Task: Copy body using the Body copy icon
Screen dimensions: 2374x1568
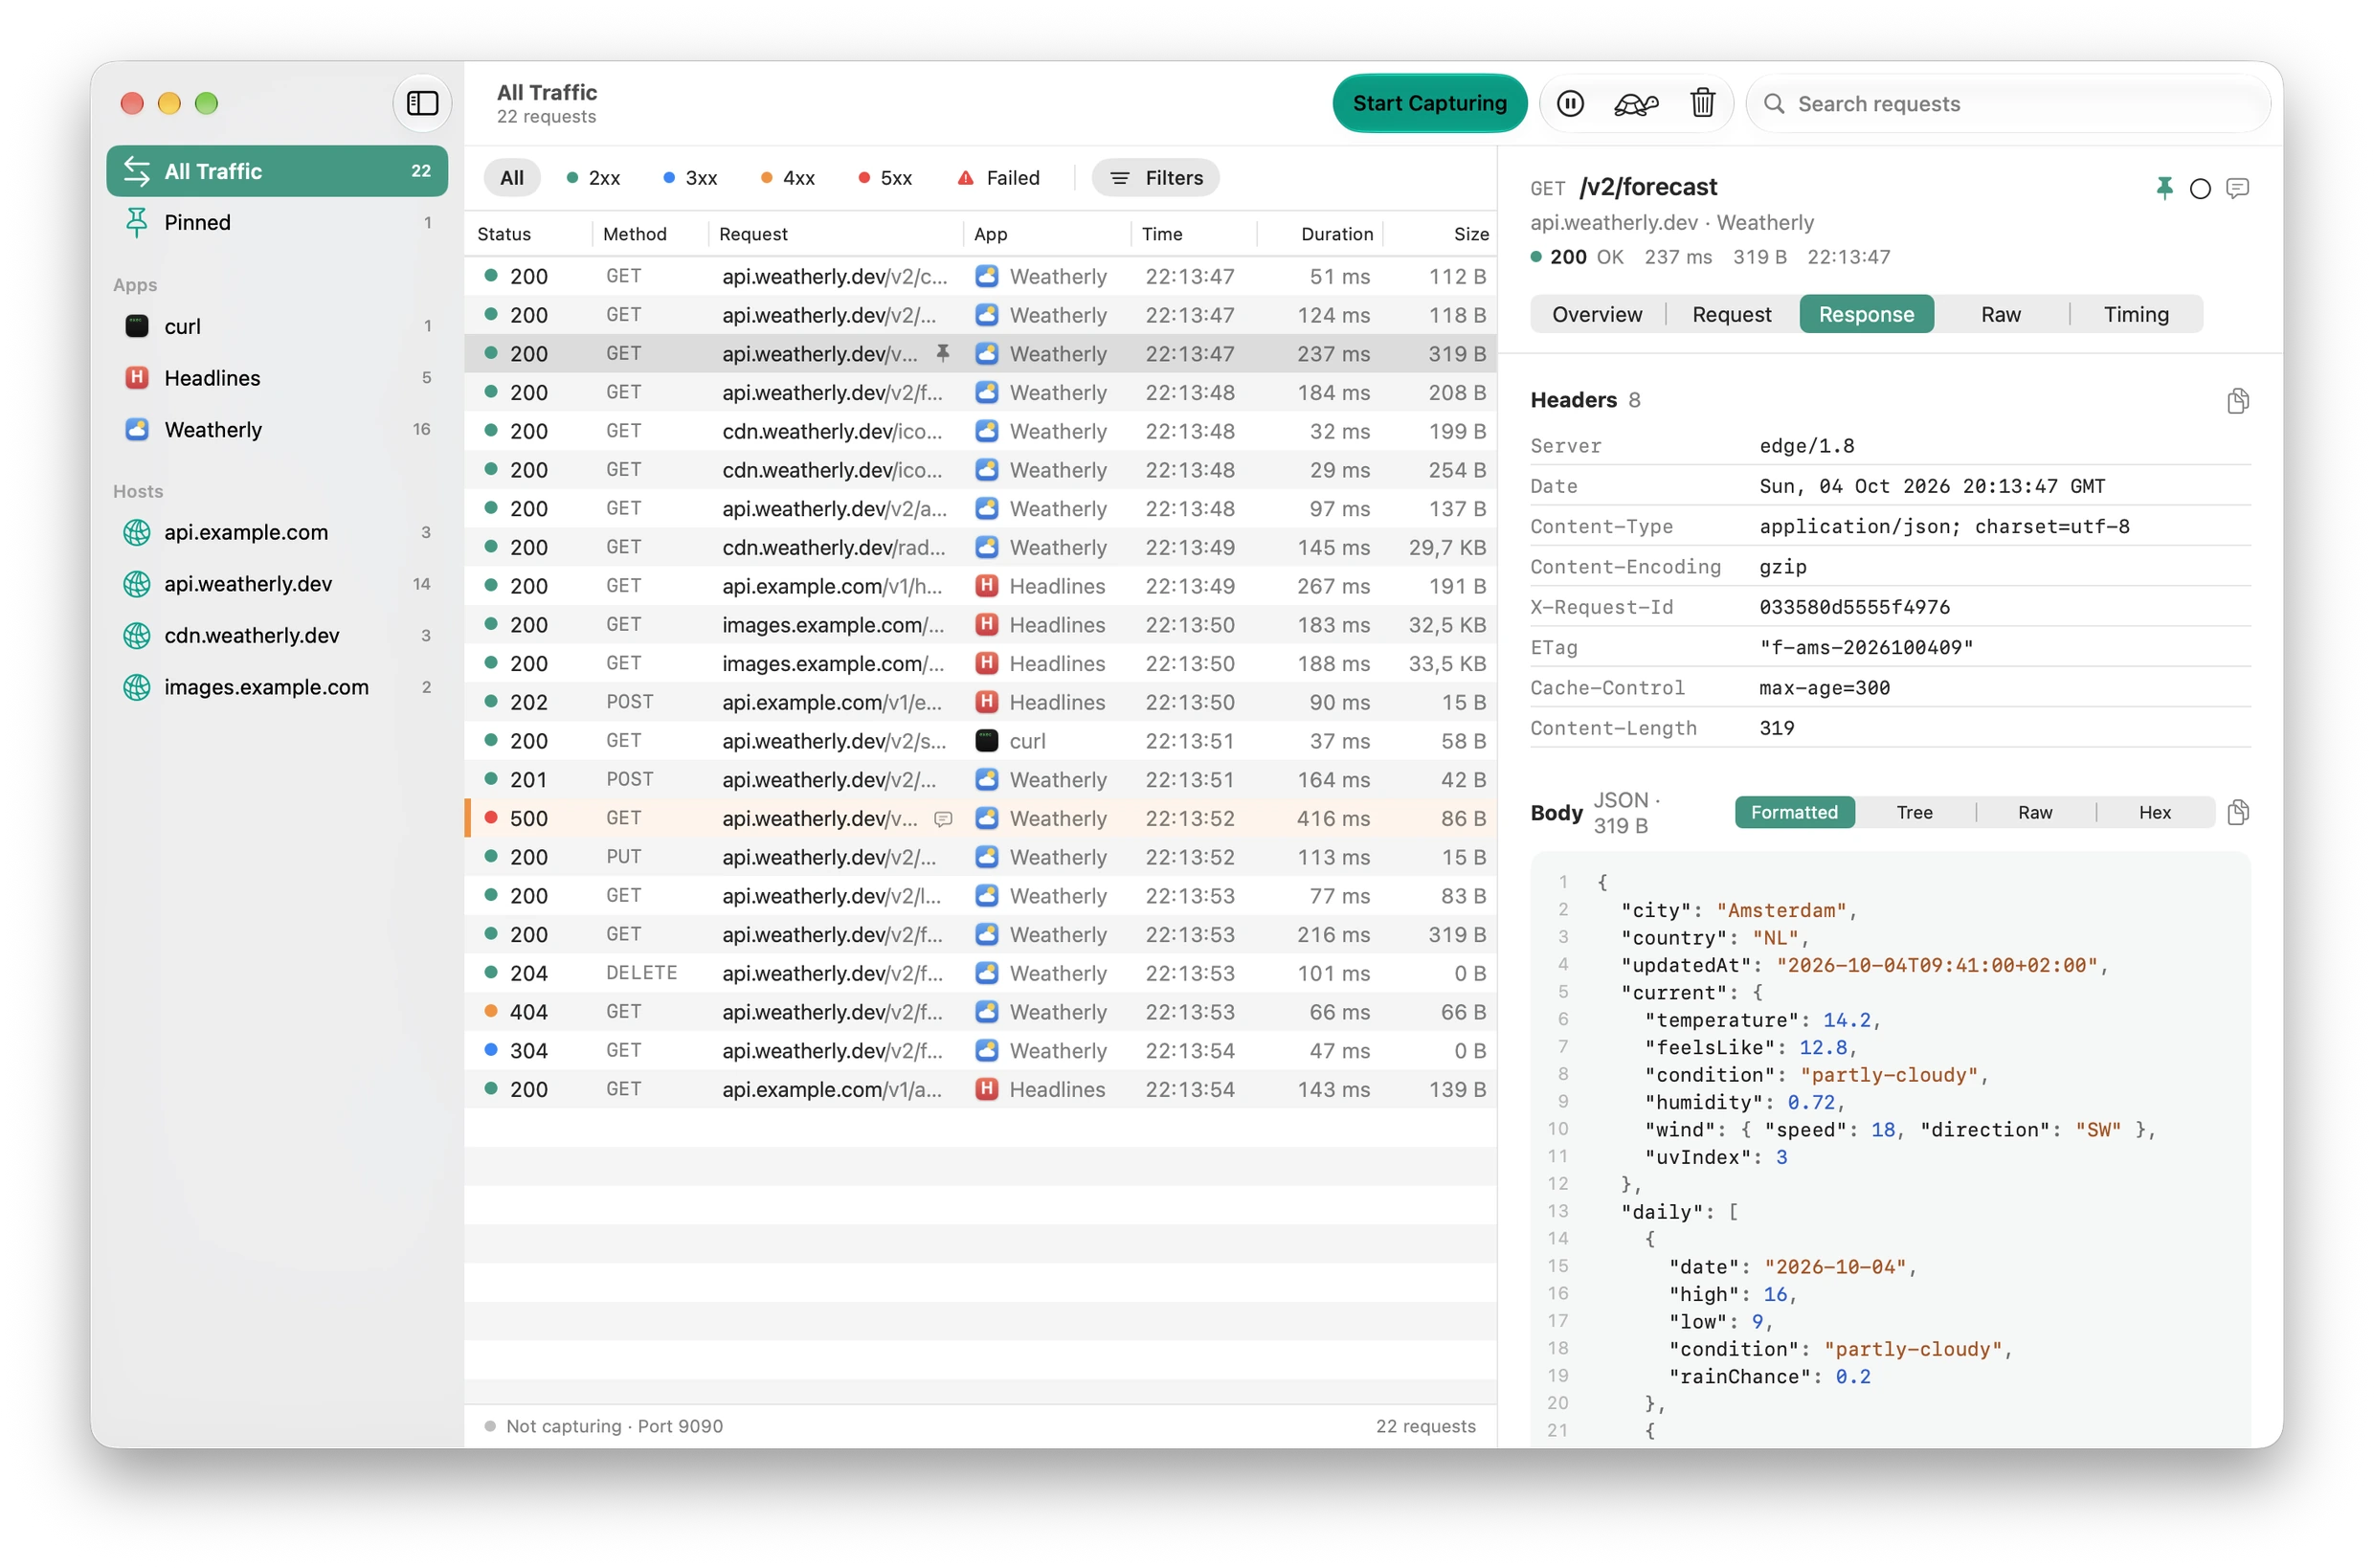Action: pyautogui.click(x=2238, y=812)
